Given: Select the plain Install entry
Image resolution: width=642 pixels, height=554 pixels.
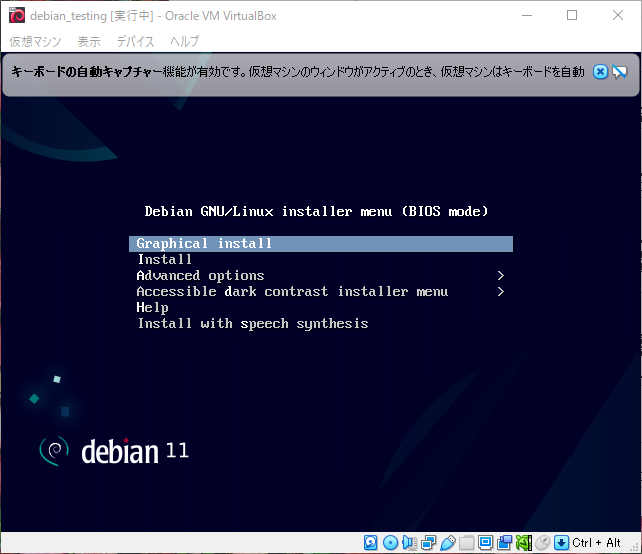Looking at the screenshot, I should [x=165, y=259].
